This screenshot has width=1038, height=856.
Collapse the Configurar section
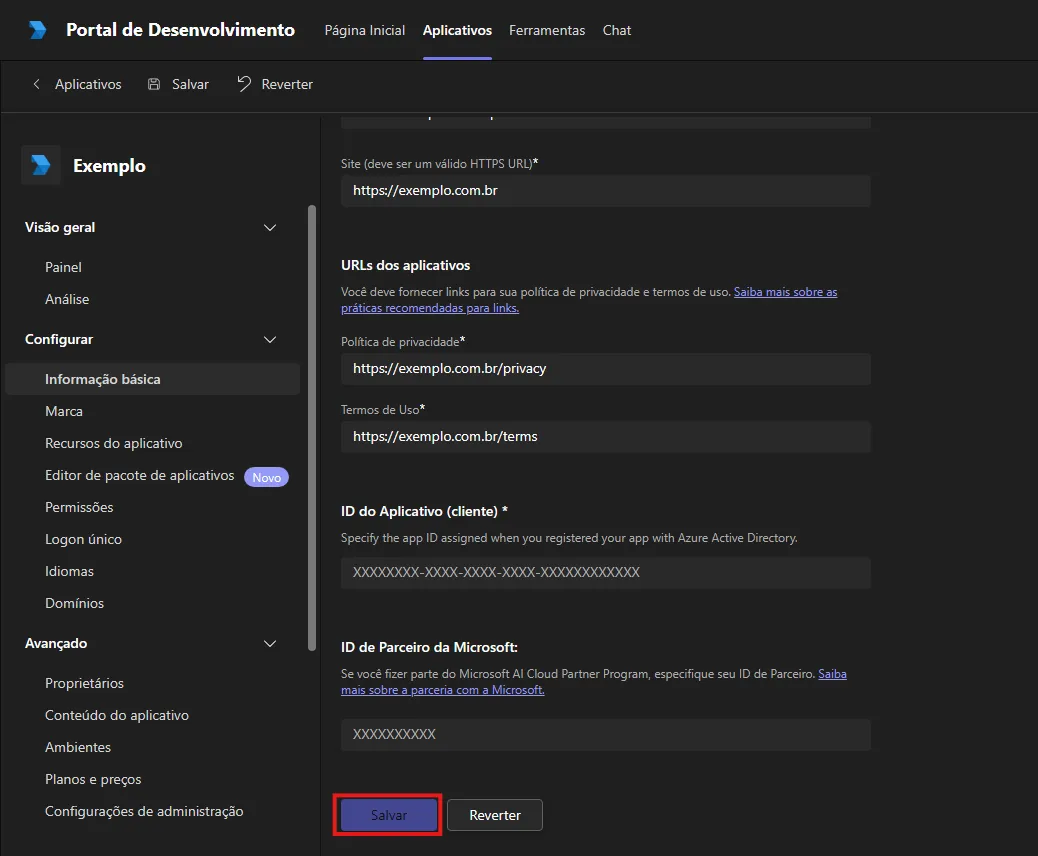[x=270, y=340]
